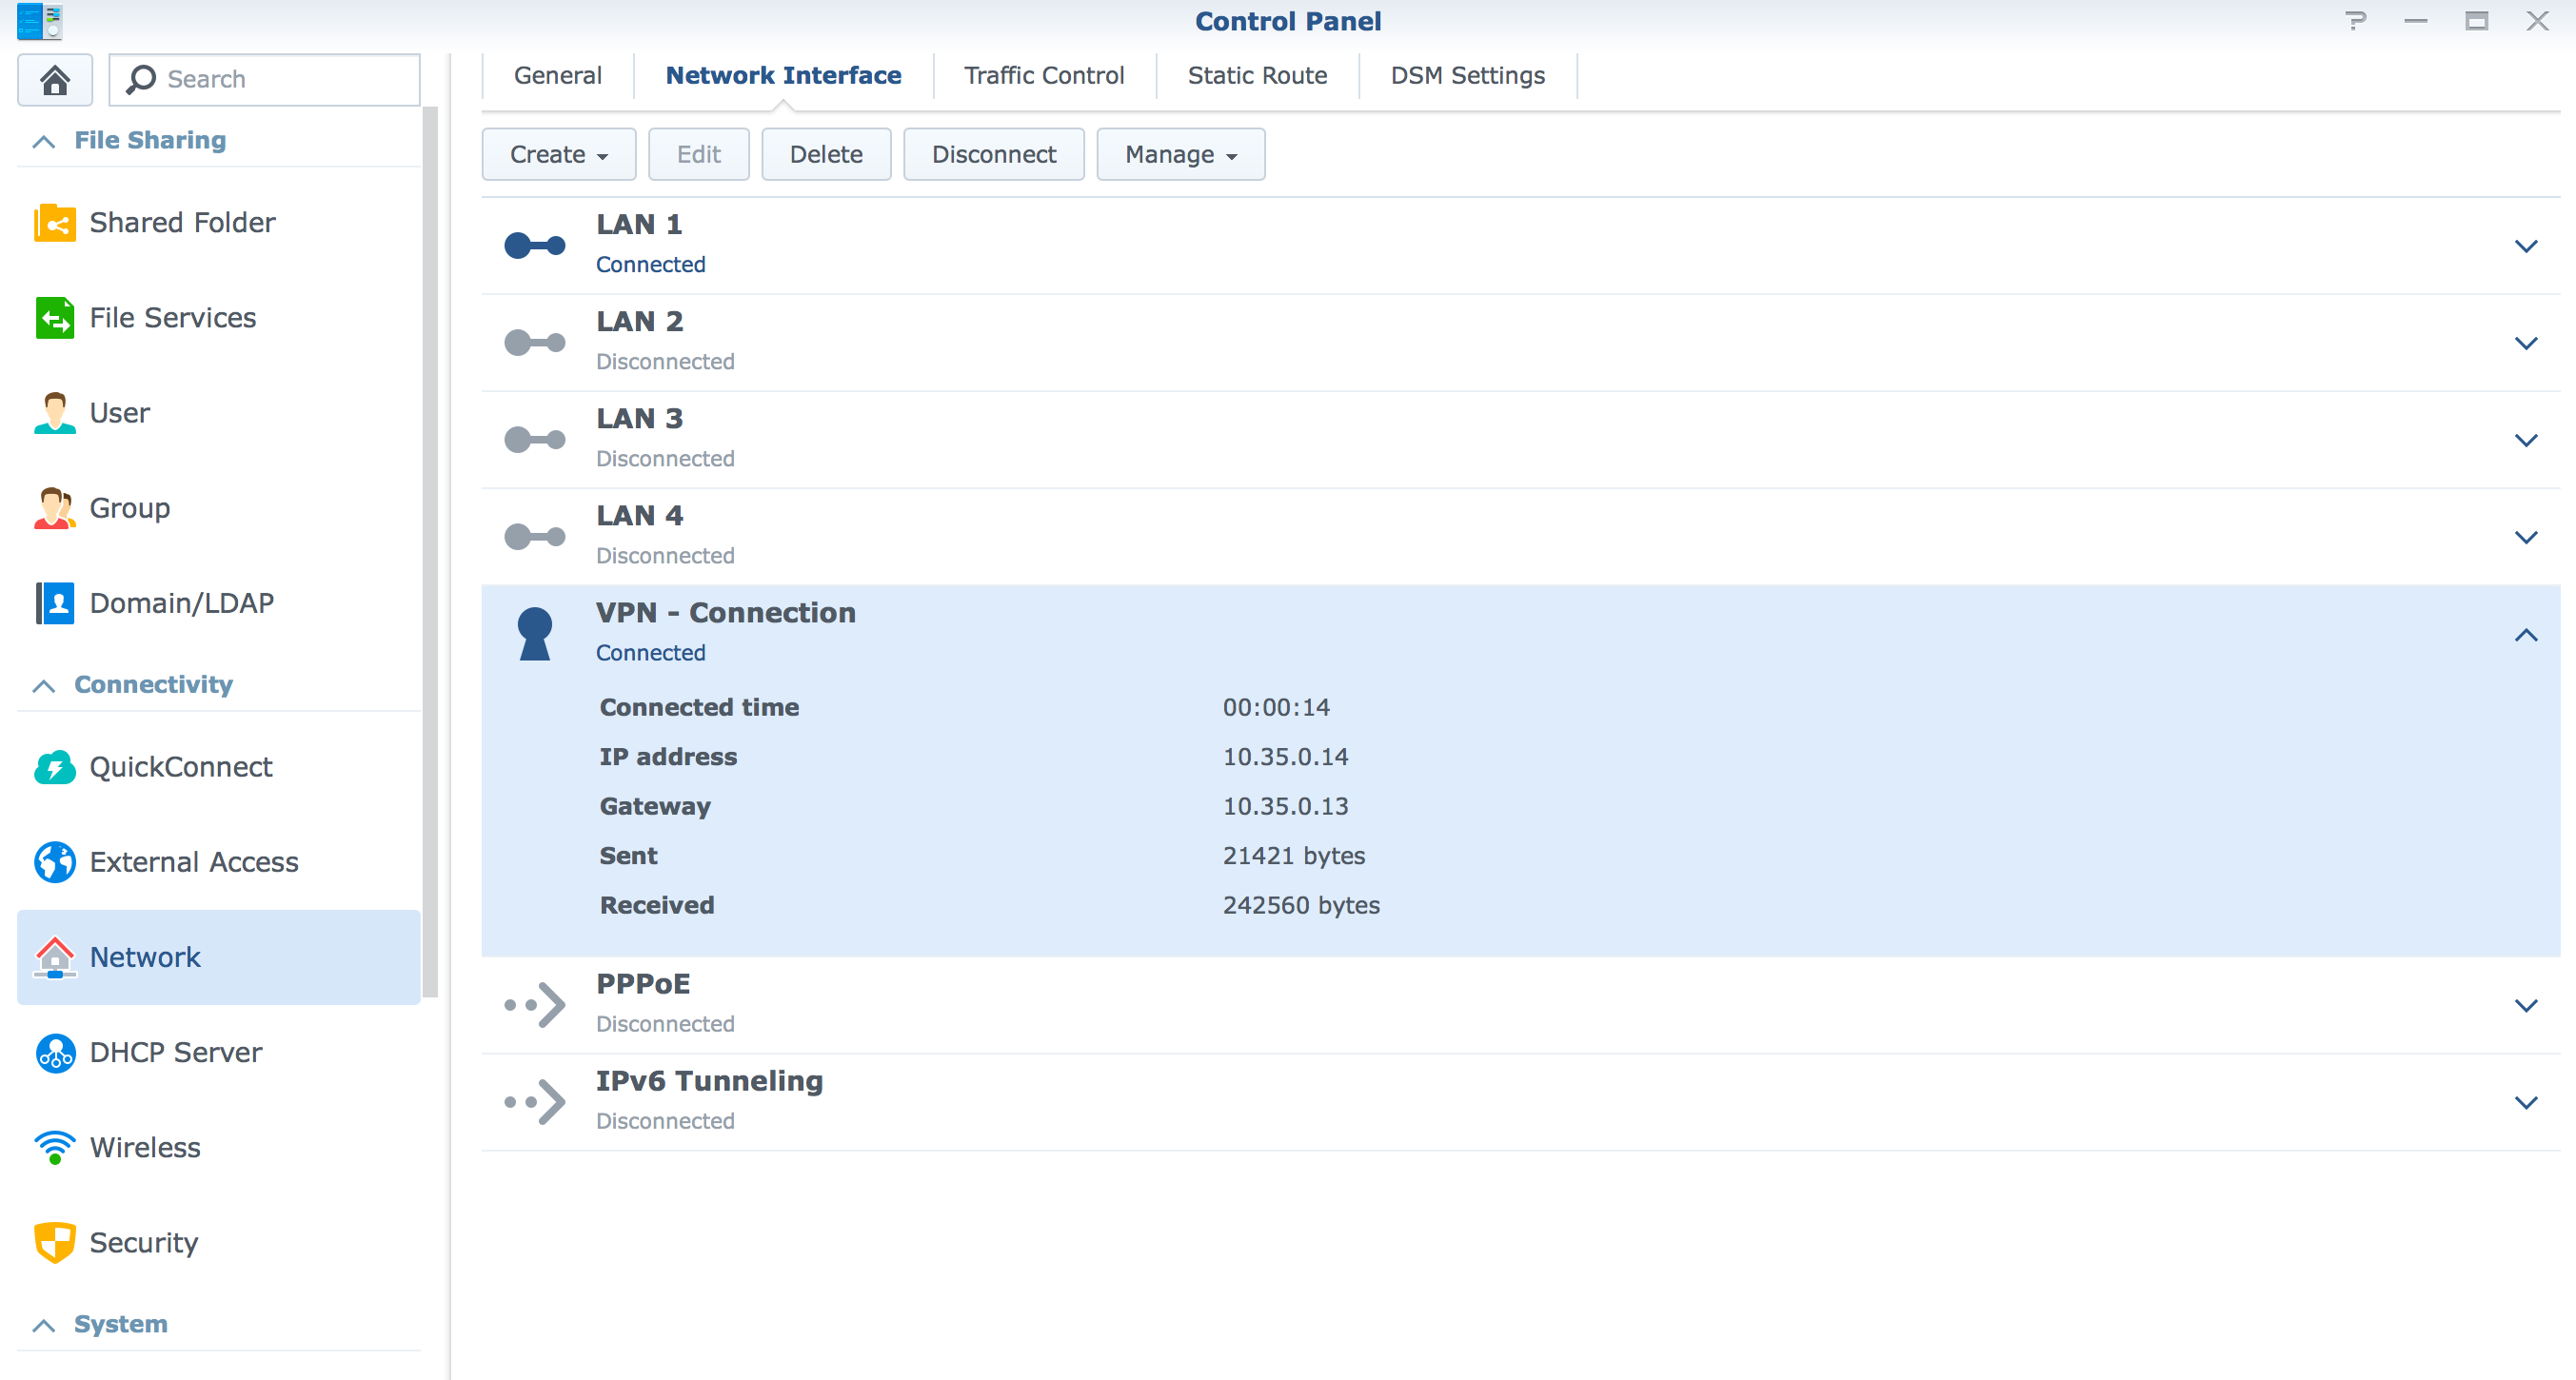Image resolution: width=2576 pixels, height=1380 pixels.
Task: Select the Network Interface tab
Action: tap(783, 76)
